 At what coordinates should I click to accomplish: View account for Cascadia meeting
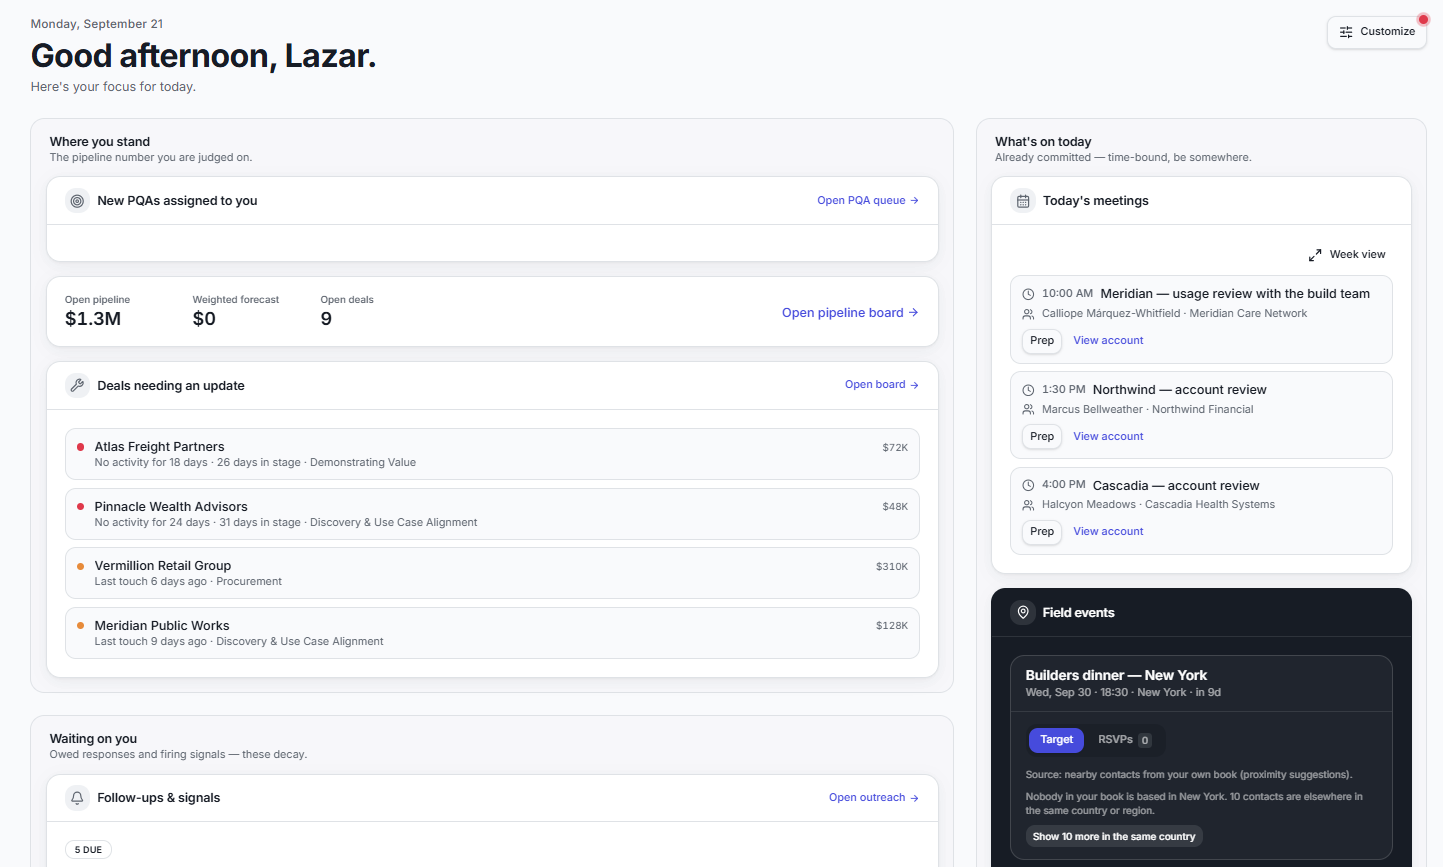tap(1108, 532)
